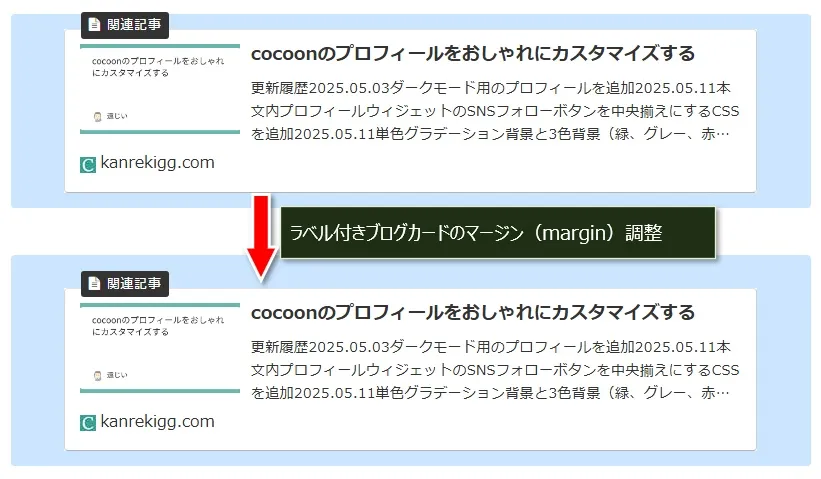Click the dark green マージン調整 caption box
Screen dimensions: 821x479
tap(498, 232)
